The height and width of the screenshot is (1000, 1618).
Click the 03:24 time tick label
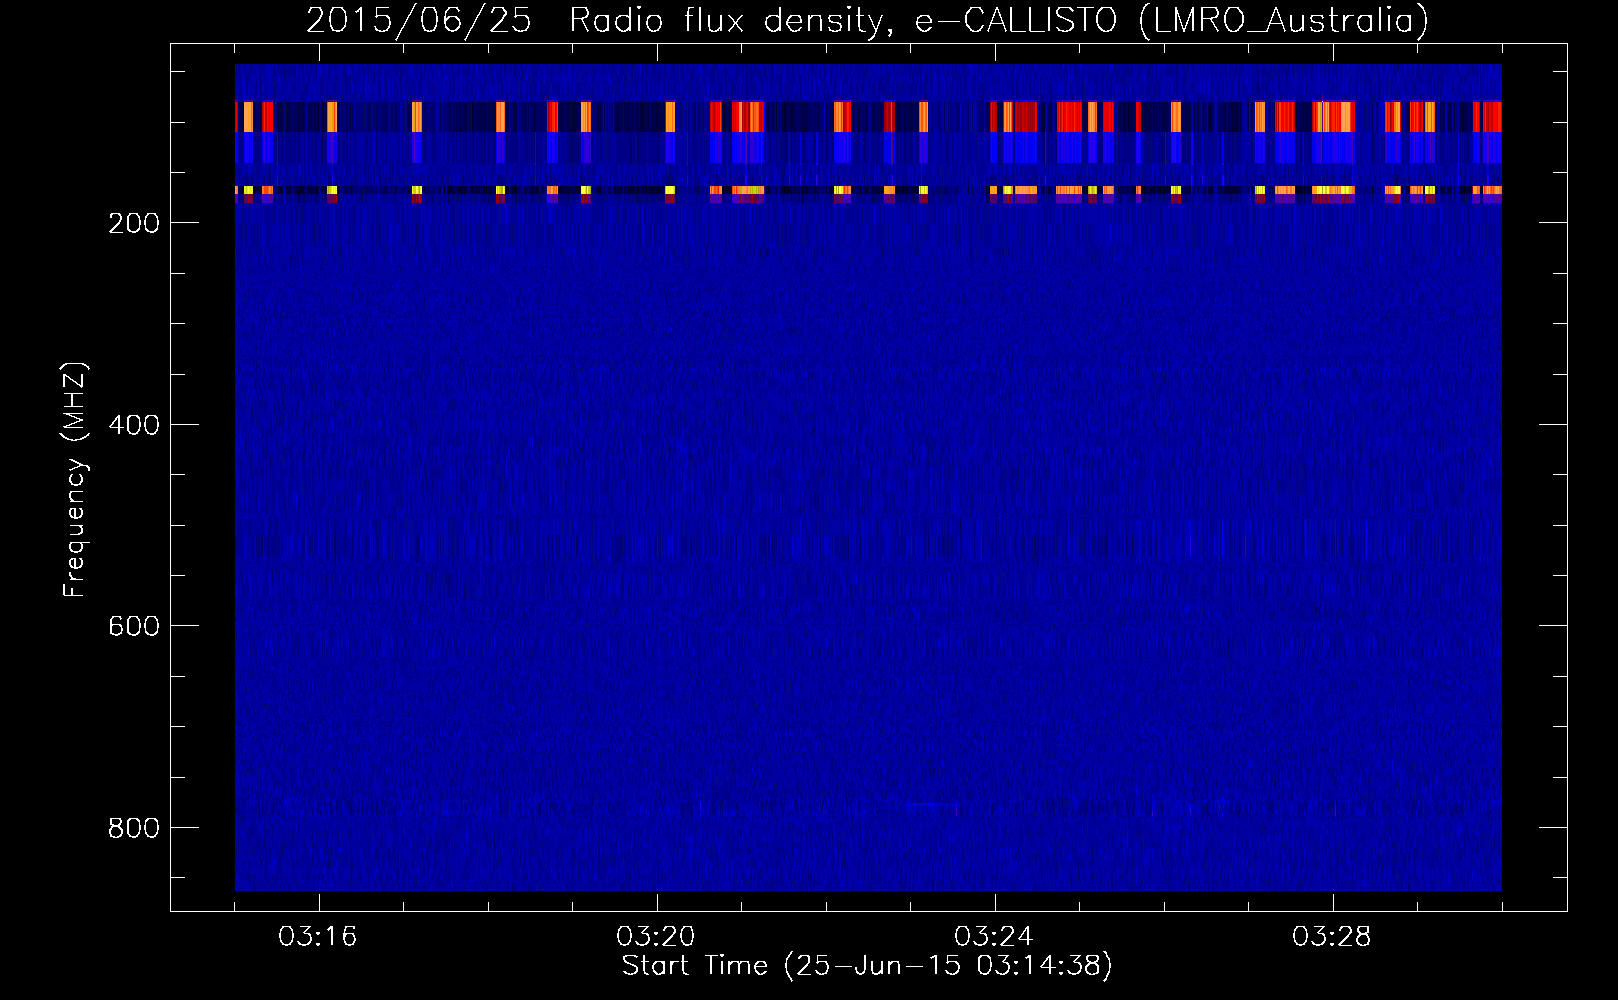click(x=994, y=937)
